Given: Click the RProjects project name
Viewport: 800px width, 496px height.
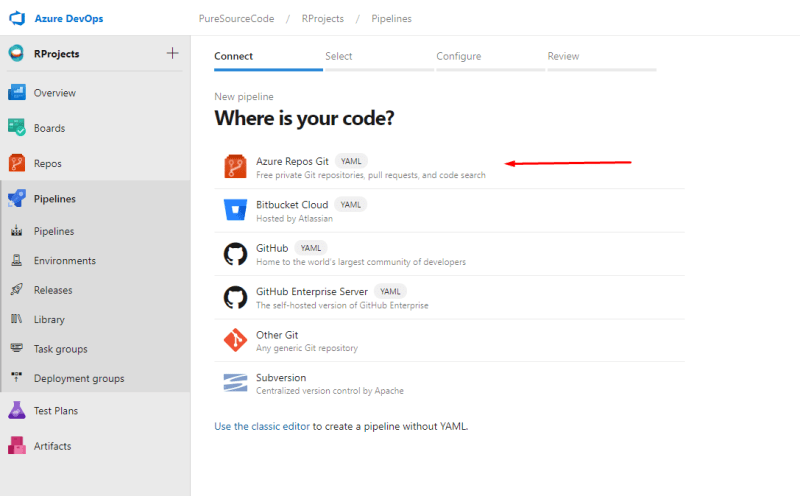Looking at the screenshot, I should pyautogui.click(x=57, y=54).
